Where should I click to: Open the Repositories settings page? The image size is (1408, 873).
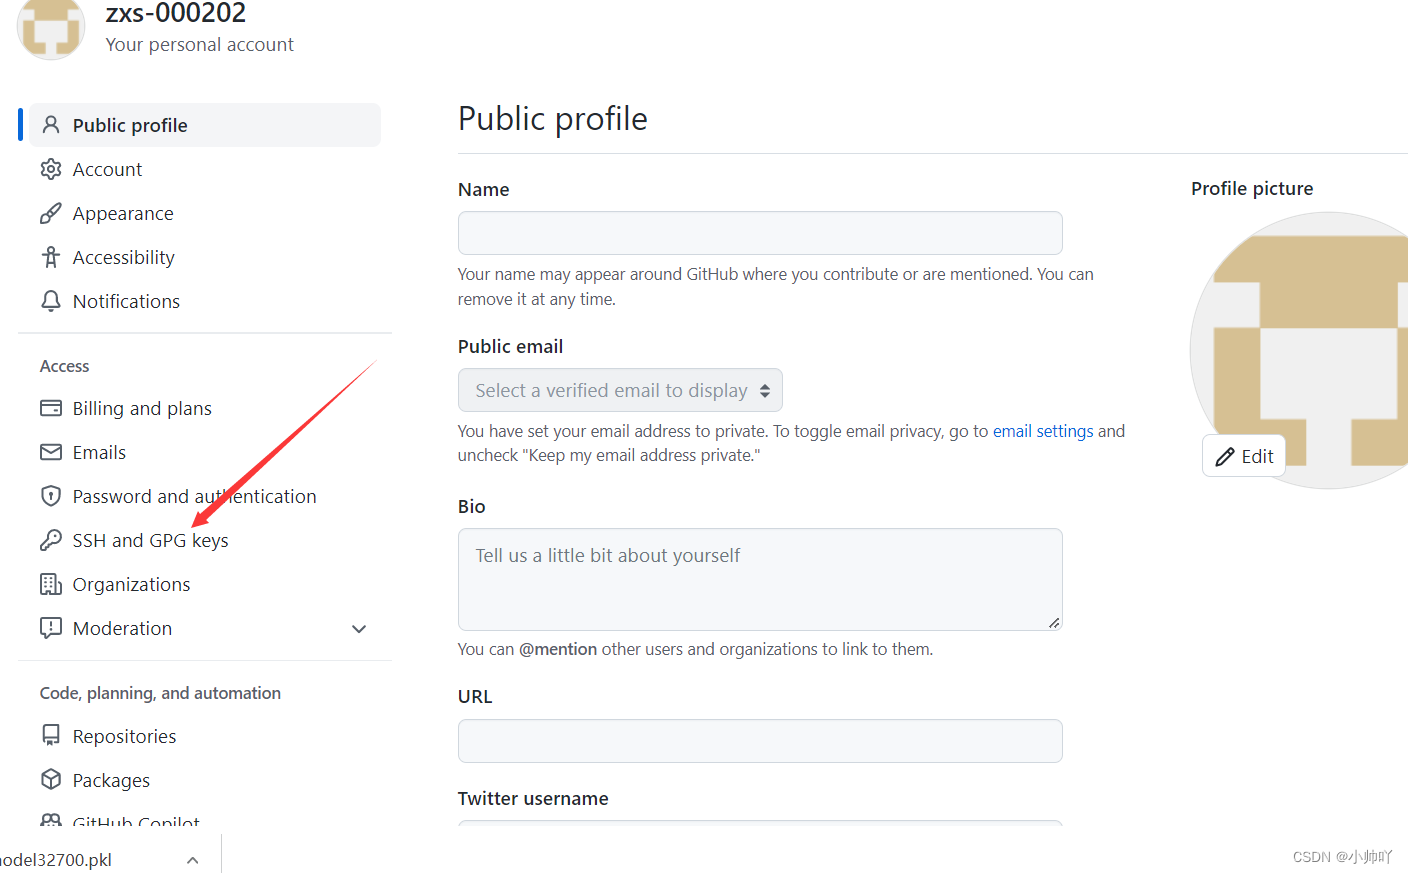[x=124, y=736]
